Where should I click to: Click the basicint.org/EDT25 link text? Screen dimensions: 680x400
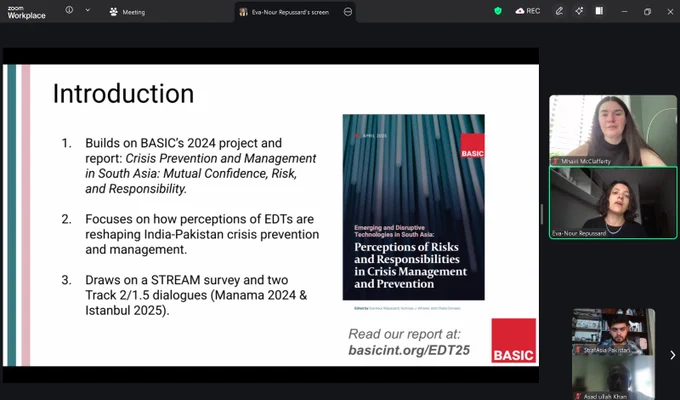(409, 350)
